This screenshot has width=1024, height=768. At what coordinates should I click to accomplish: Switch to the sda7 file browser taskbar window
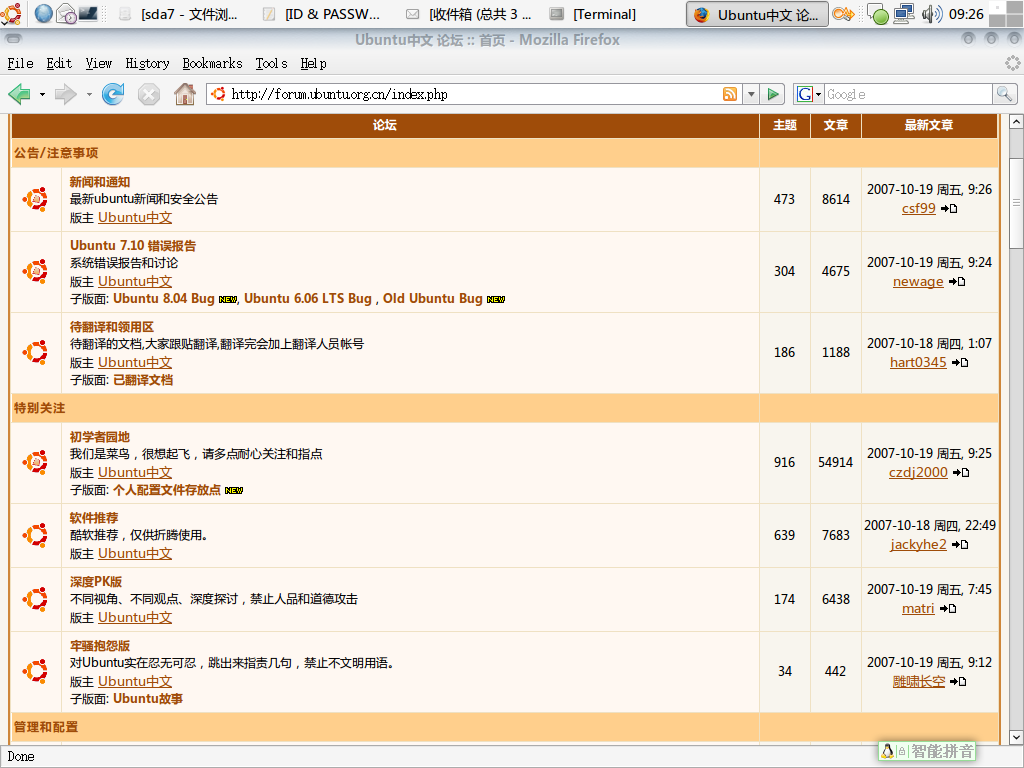(179, 14)
